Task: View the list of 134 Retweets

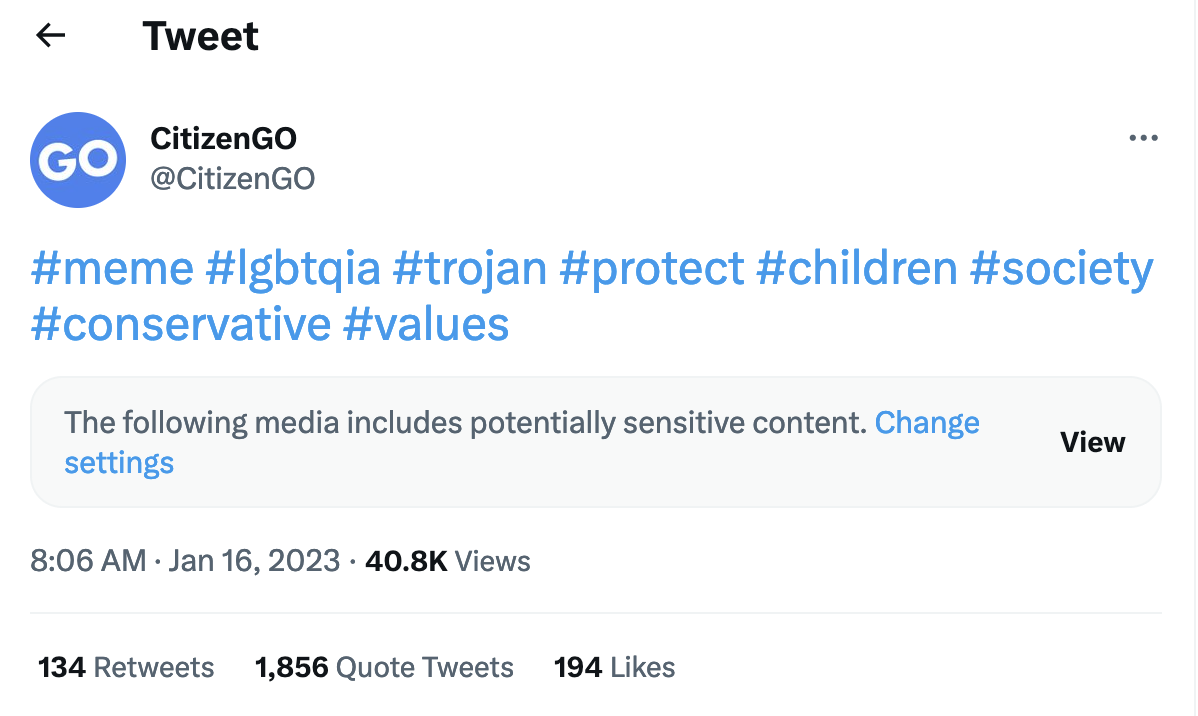Action: (125, 666)
